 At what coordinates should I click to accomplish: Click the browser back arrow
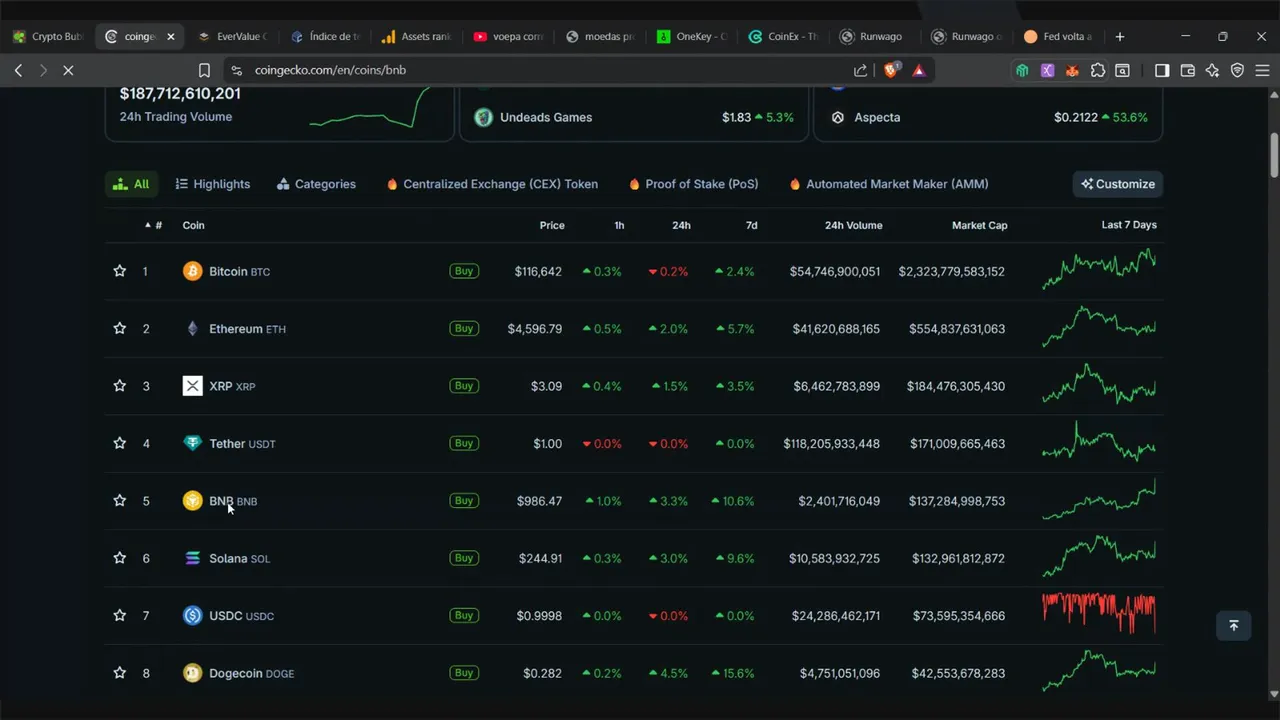[x=18, y=70]
